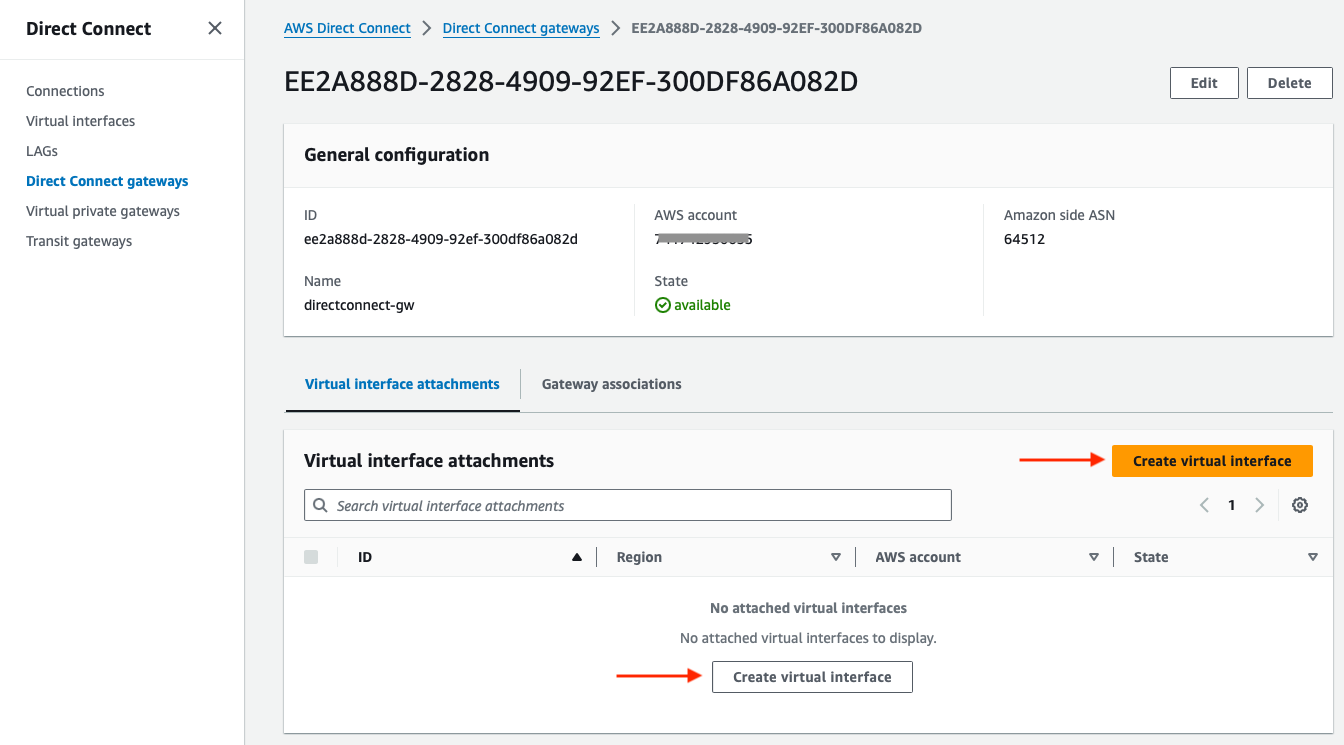Follow the AWS Direct Connect breadcrumb
The width and height of the screenshot is (1344, 745).
pos(347,28)
